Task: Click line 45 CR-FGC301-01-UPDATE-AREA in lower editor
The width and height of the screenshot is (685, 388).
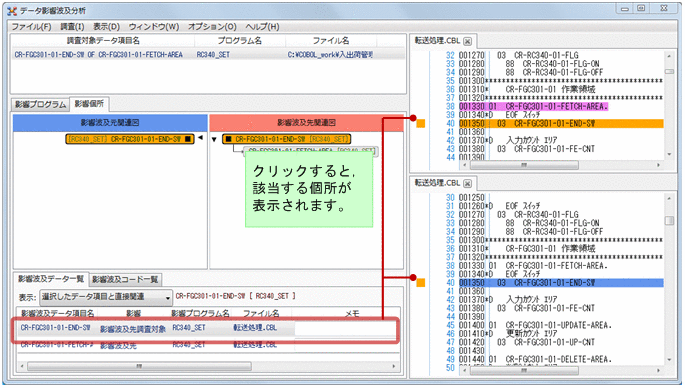Action: [x=535, y=326]
